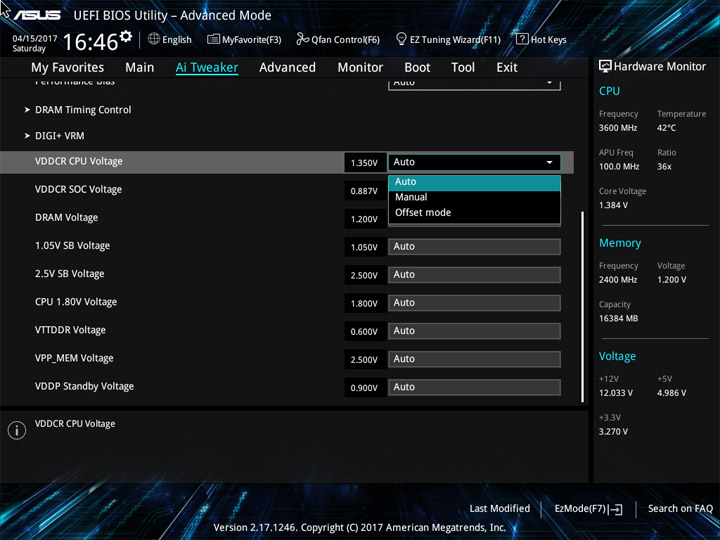Click CPU frequency 3600 MHz reading
Image resolution: width=720 pixels, height=540 pixels.
[618, 128]
